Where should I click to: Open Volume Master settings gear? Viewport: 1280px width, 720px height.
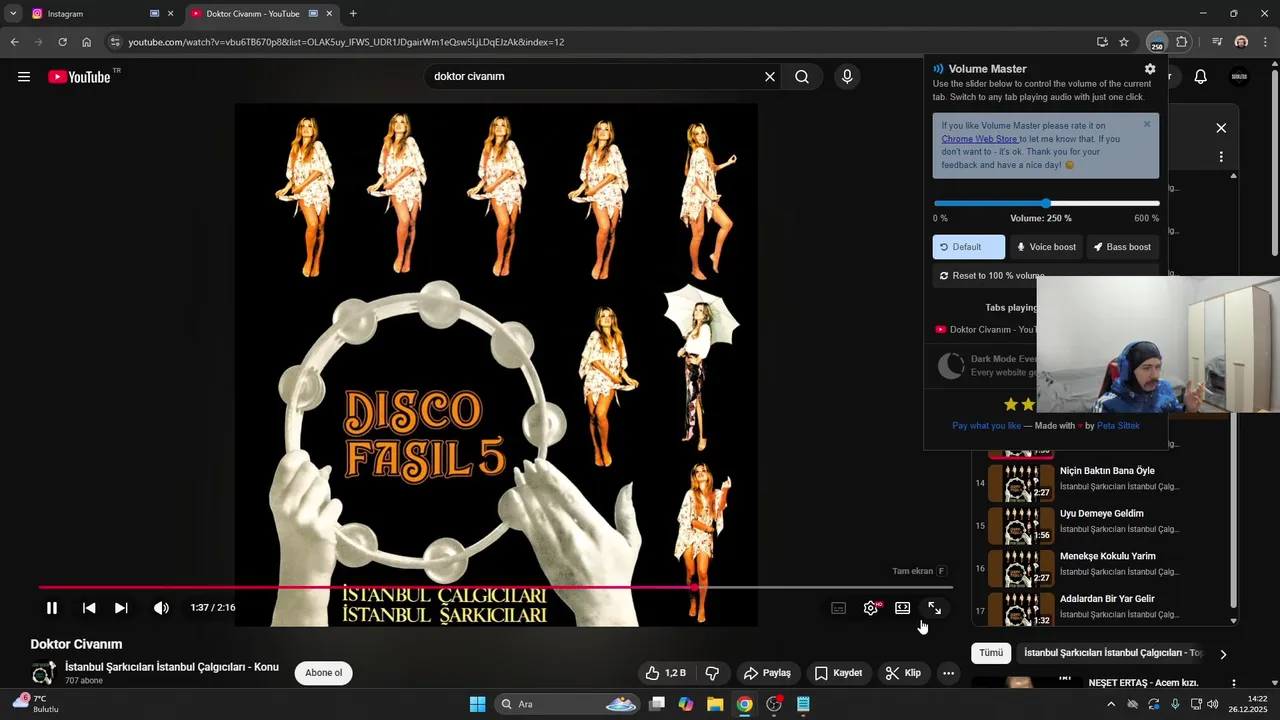pyautogui.click(x=1150, y=69)
